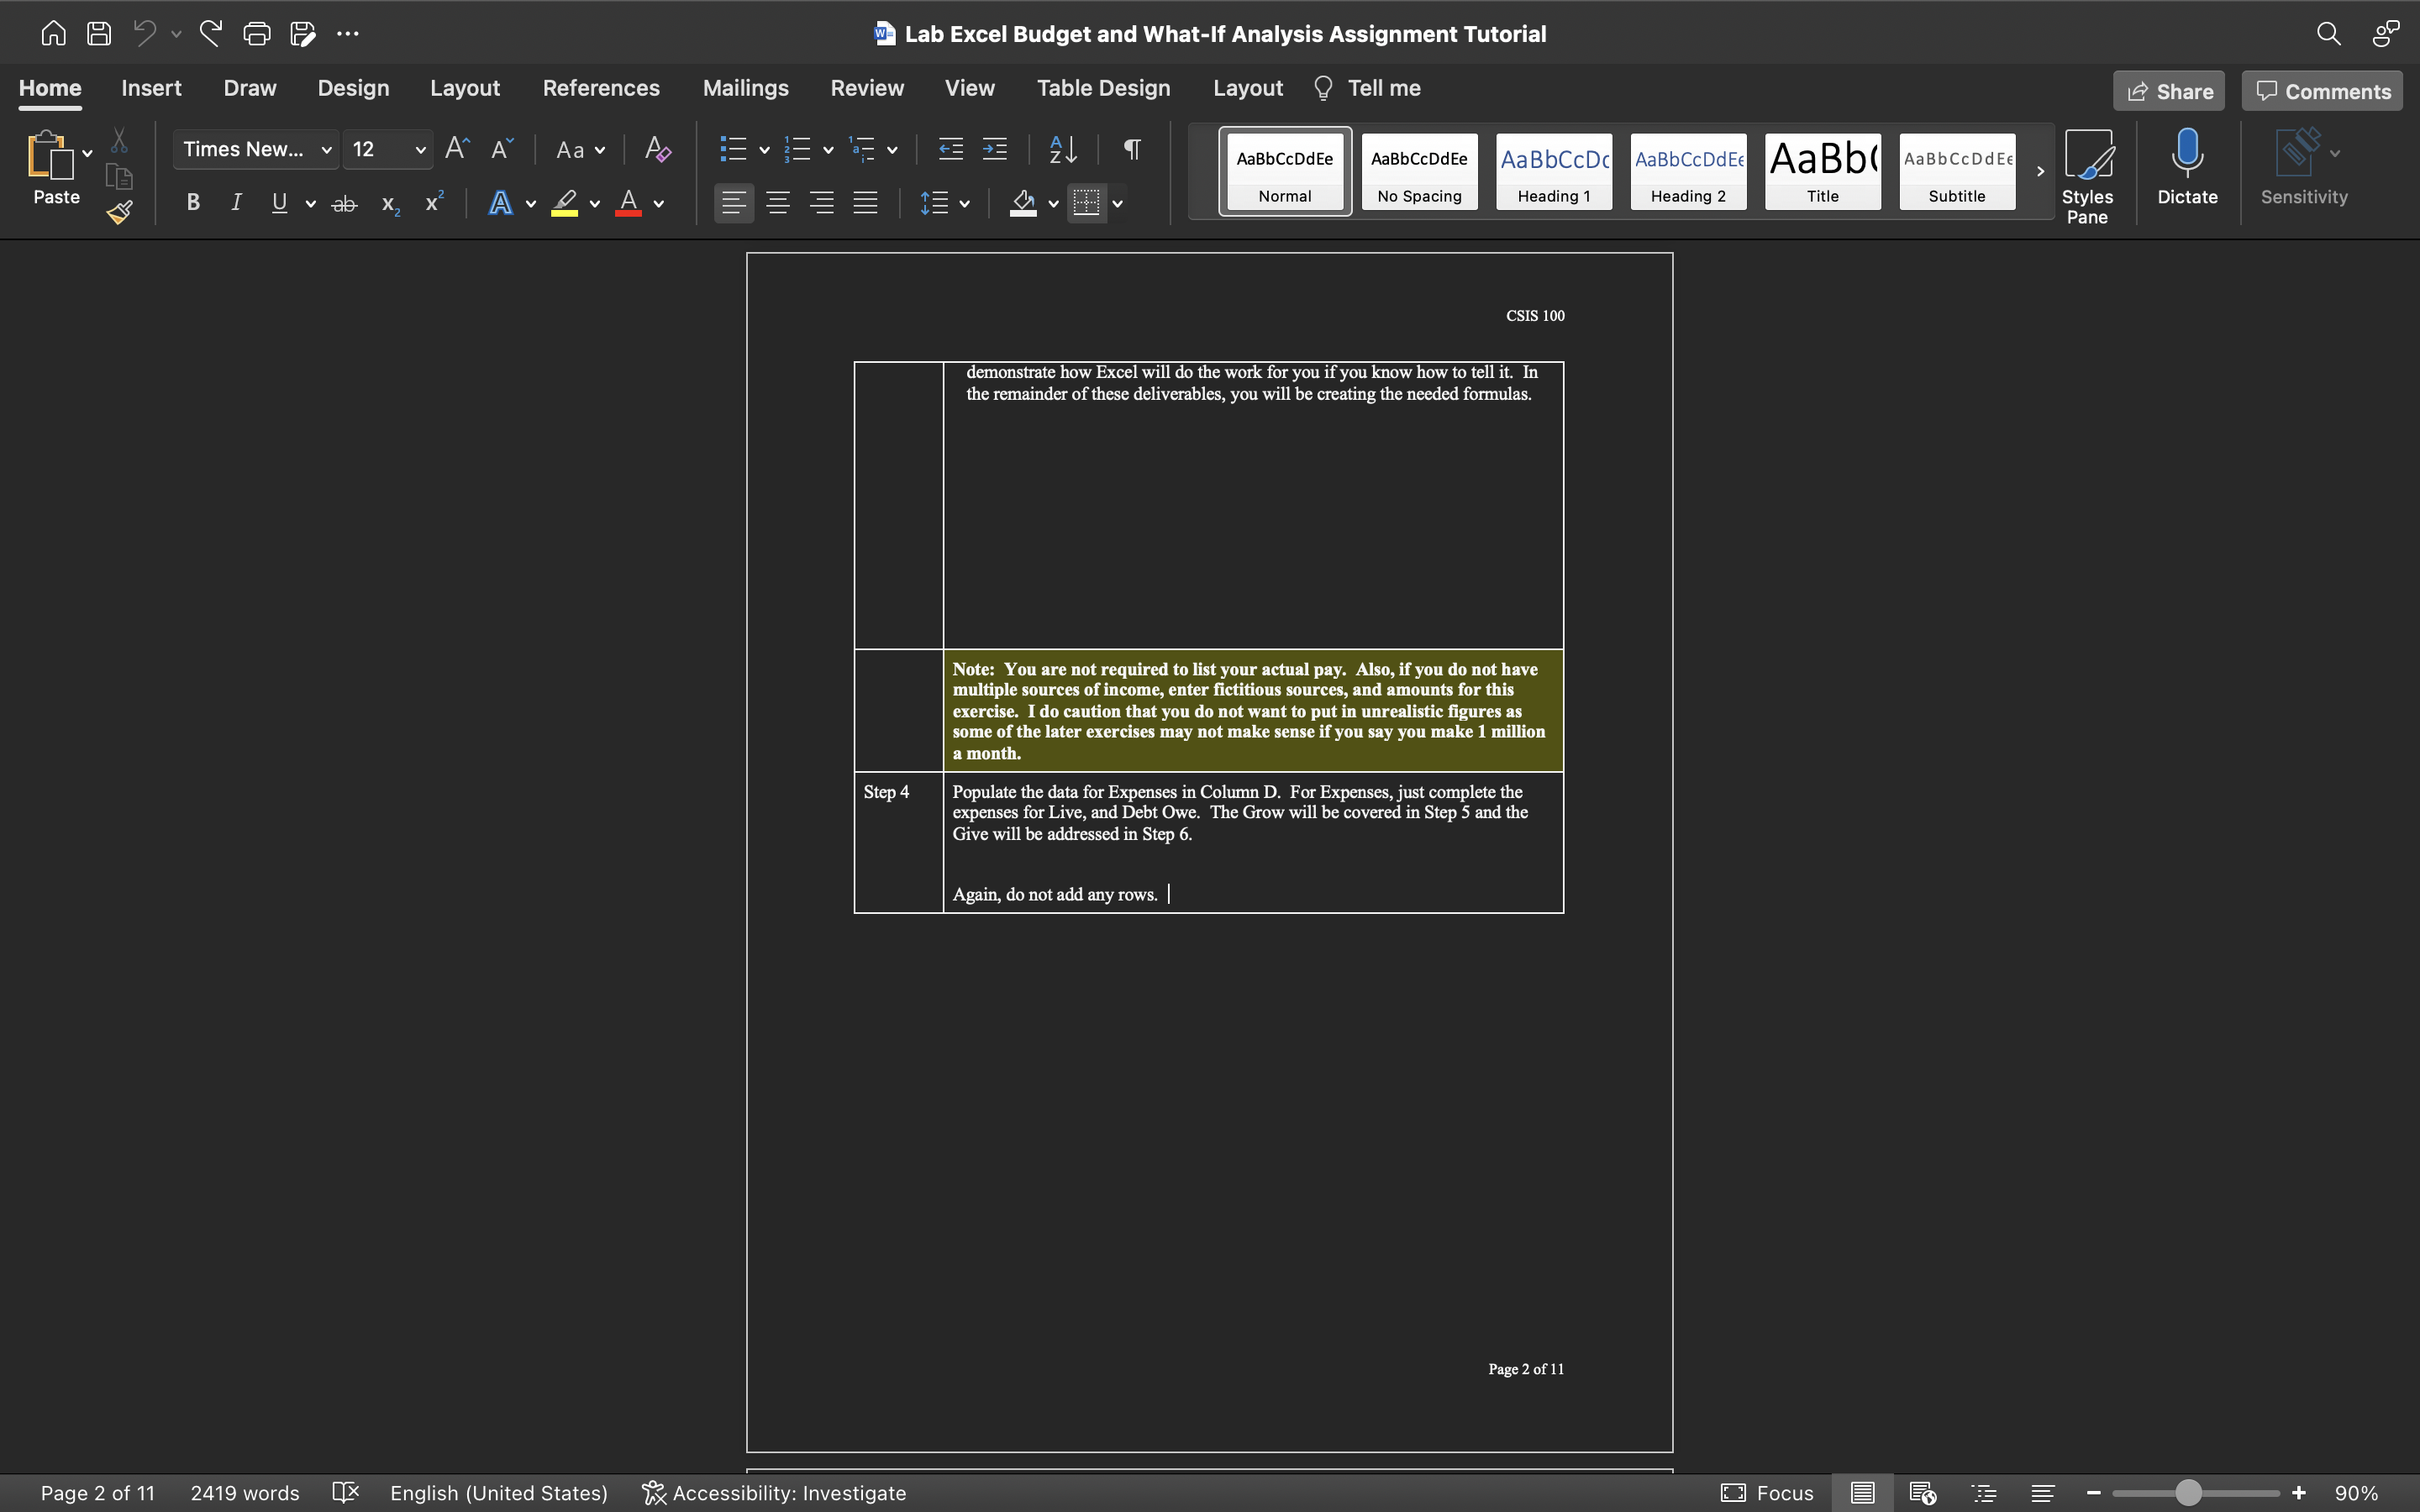Apply strikethrough to selected text

point(344,203)
